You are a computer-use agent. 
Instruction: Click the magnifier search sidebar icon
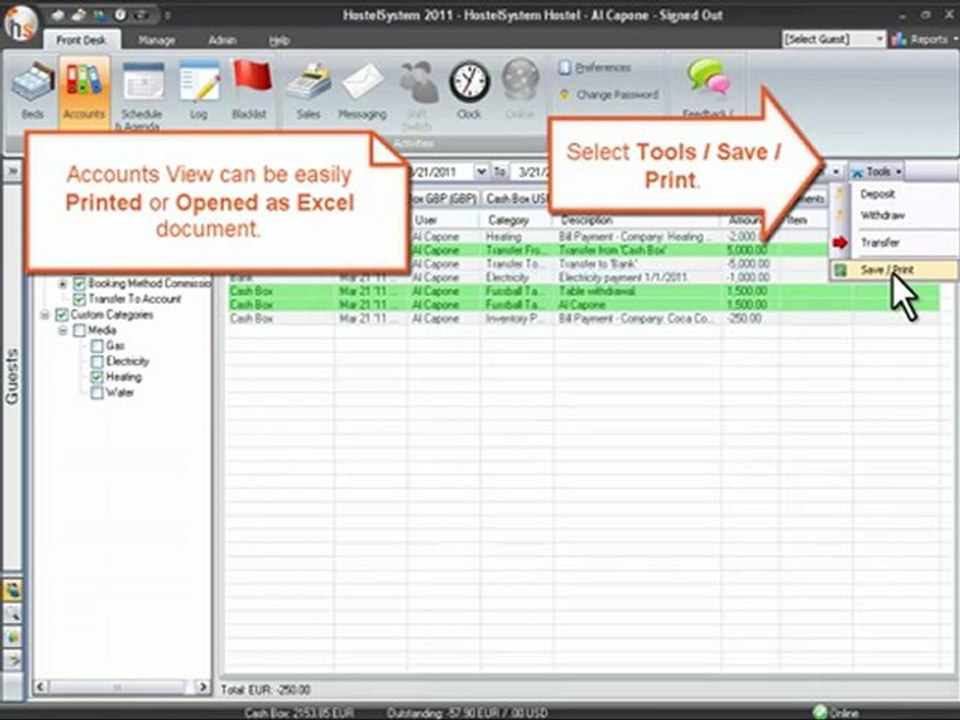pyautogui.click(x=12, y=613)
